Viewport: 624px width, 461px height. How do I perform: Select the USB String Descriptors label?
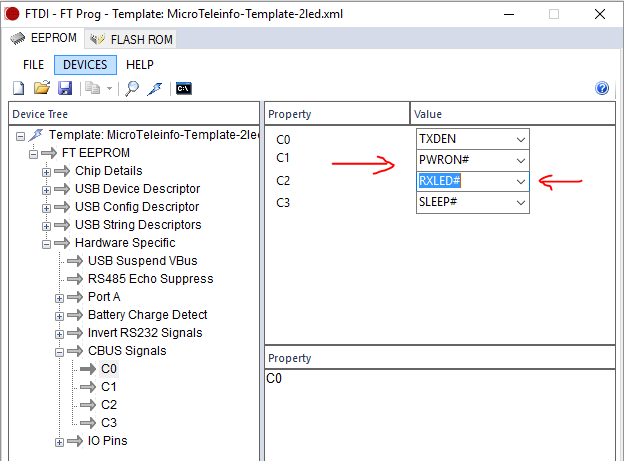pos(138,225)
